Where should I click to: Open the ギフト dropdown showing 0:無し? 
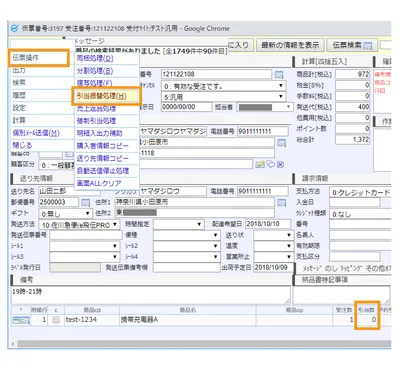65,213
